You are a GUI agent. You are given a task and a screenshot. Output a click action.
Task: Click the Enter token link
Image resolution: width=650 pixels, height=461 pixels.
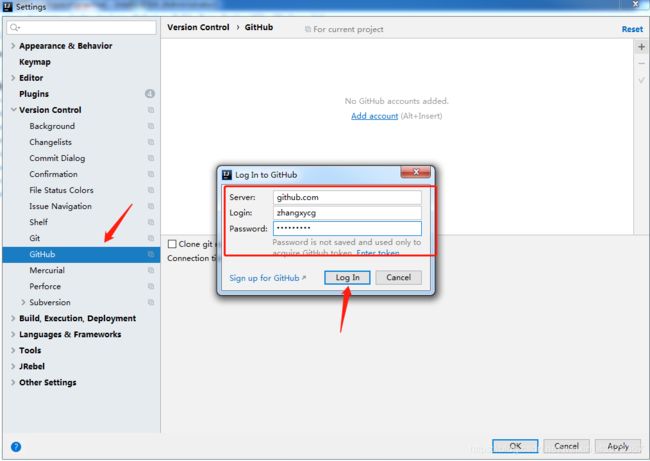click(x=378, y=252)
